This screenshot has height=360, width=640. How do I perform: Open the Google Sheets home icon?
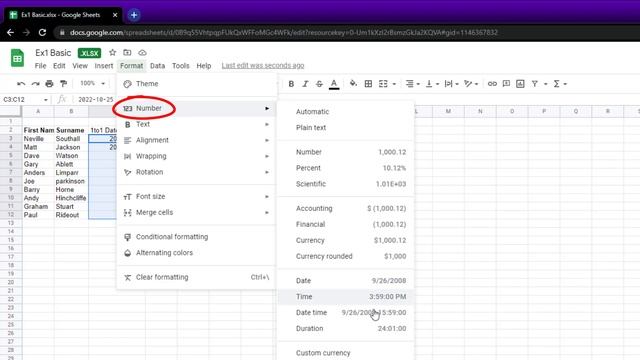click(17, 58)
